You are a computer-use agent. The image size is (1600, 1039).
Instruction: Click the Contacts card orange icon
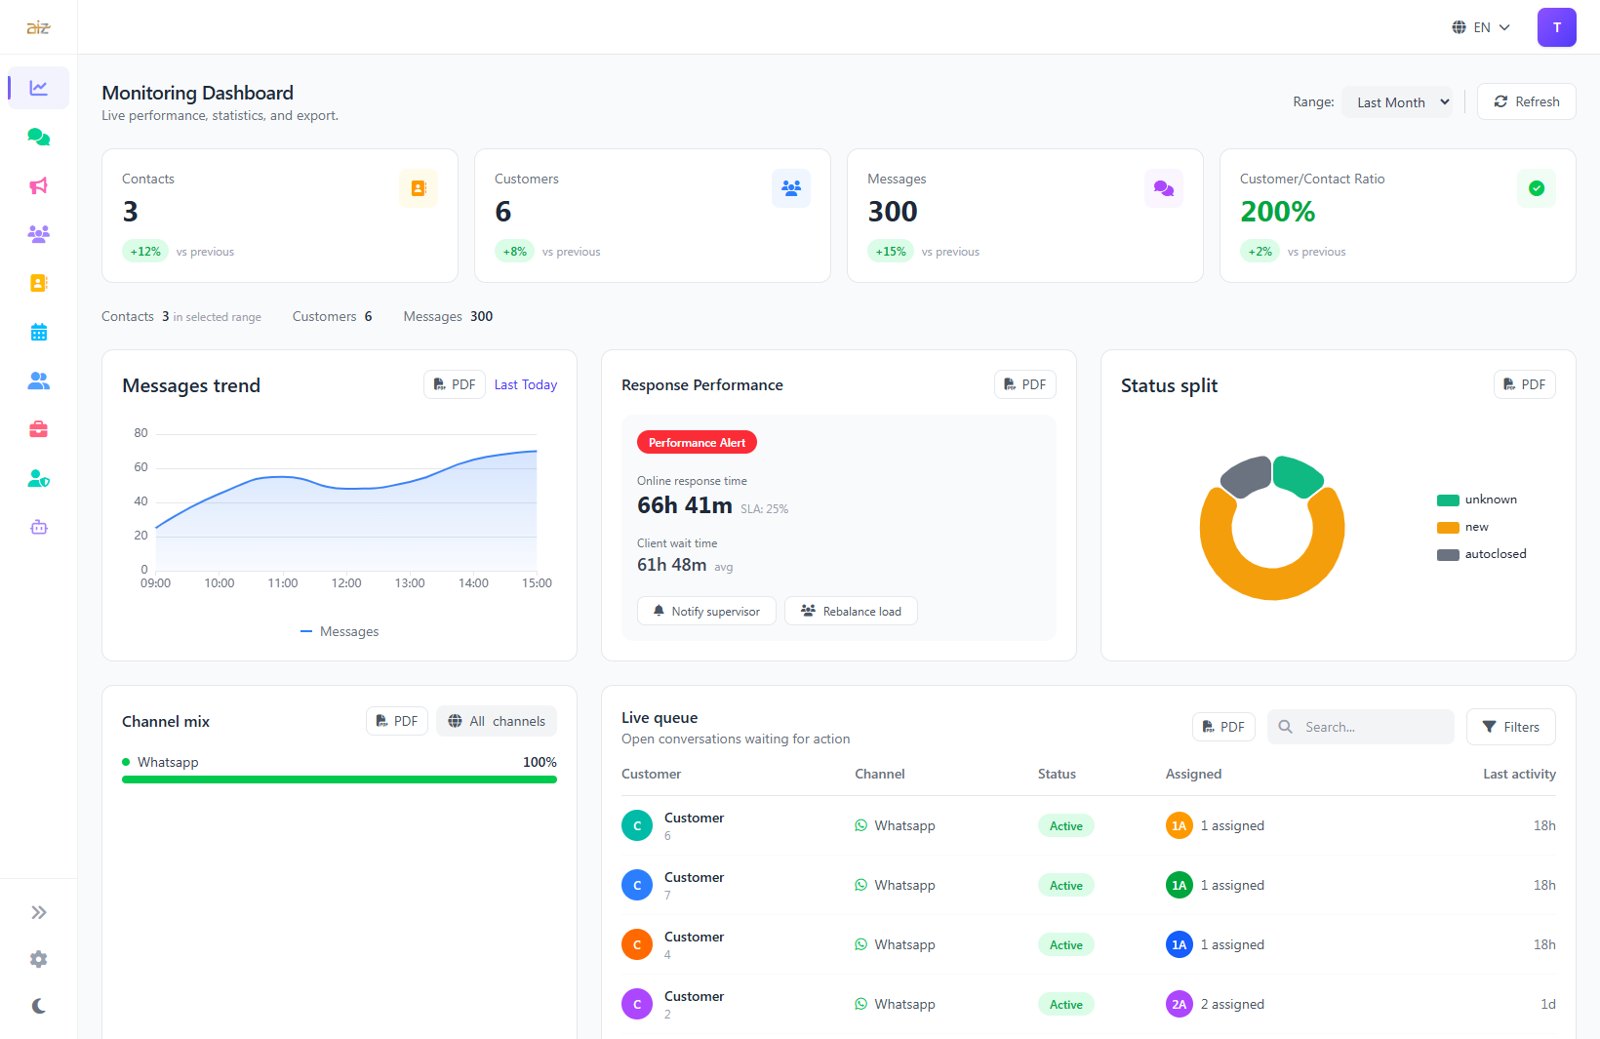coord(418,188)
